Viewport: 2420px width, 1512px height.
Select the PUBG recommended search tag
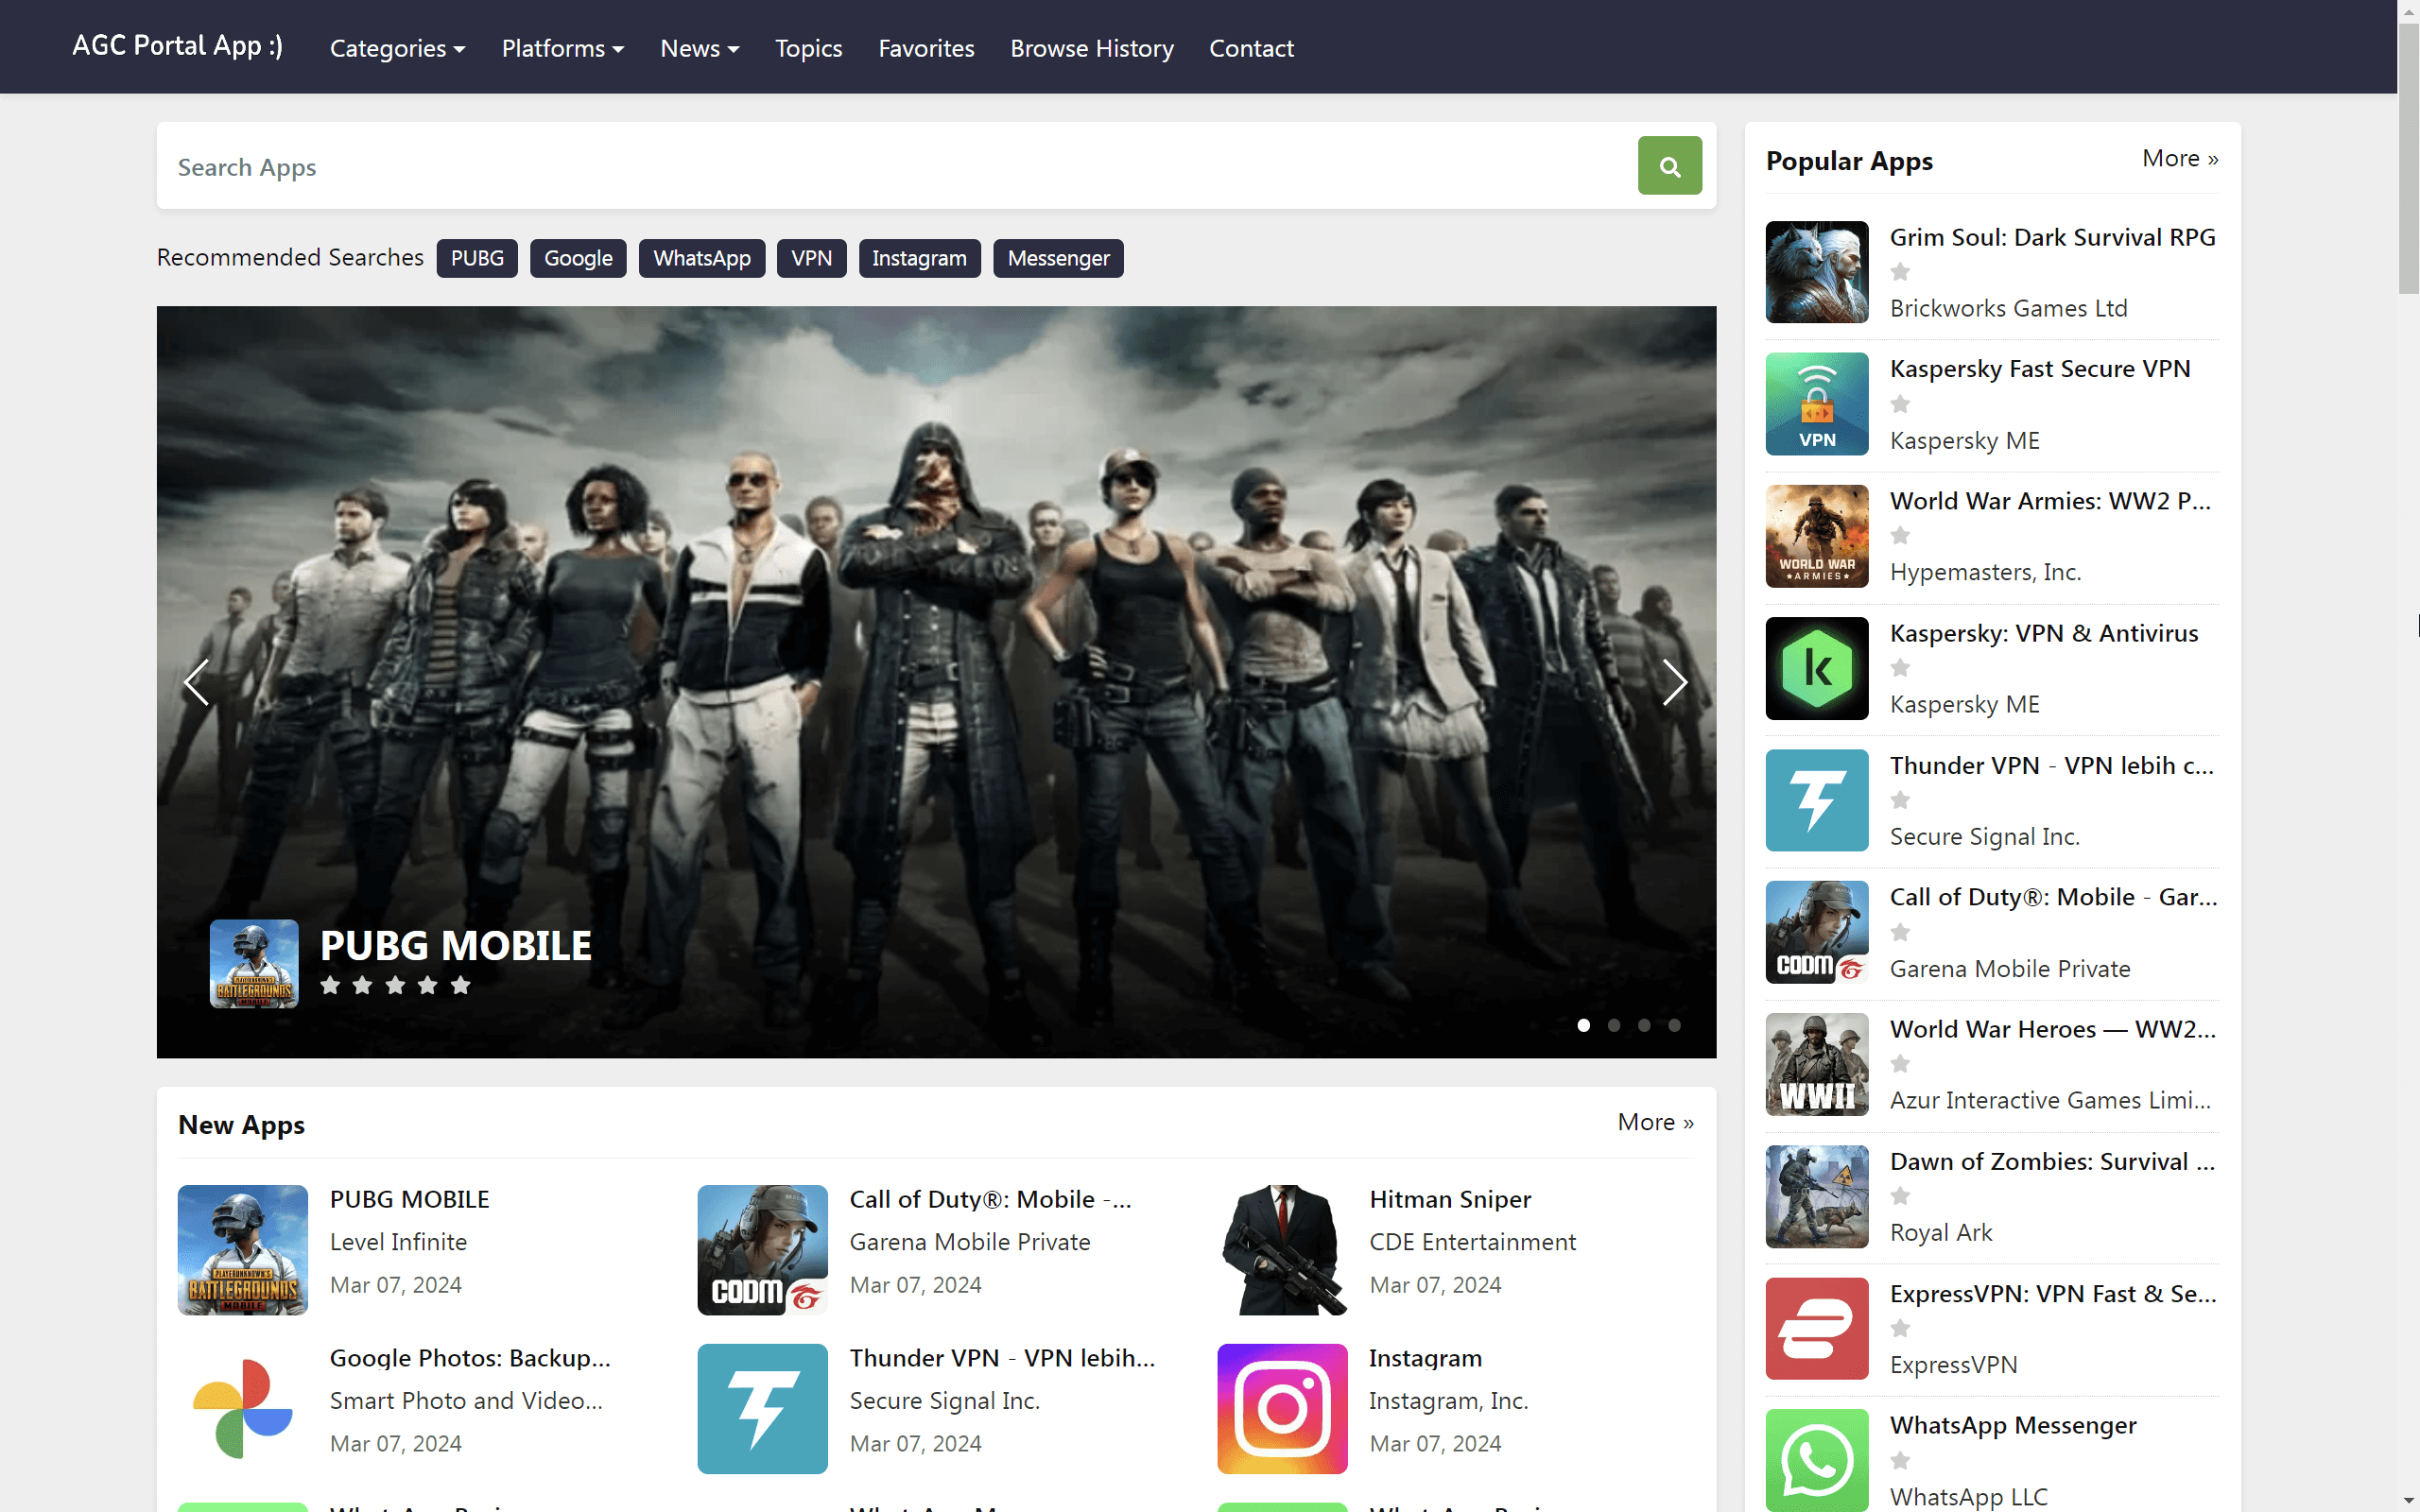(477, 258)
